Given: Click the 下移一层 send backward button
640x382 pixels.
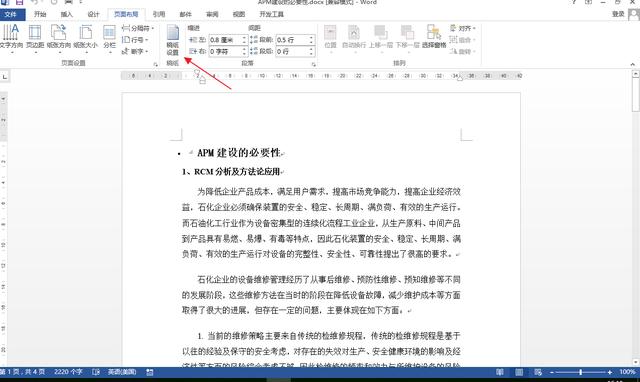Looking at the screenshot, I should point(407,38).
